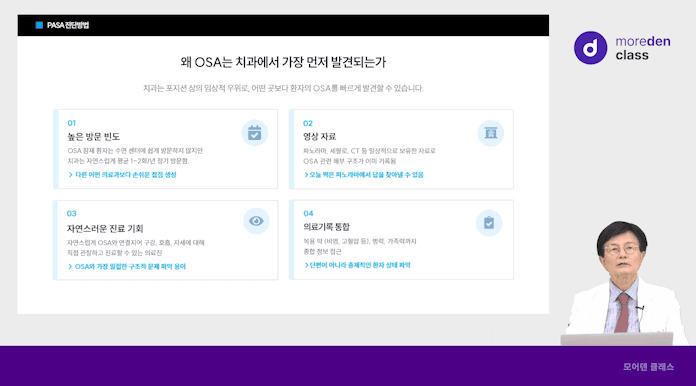696x386 pixels.
Task: Click the 높은 방문 빈도 heading
Action: (x=94, y=137)
